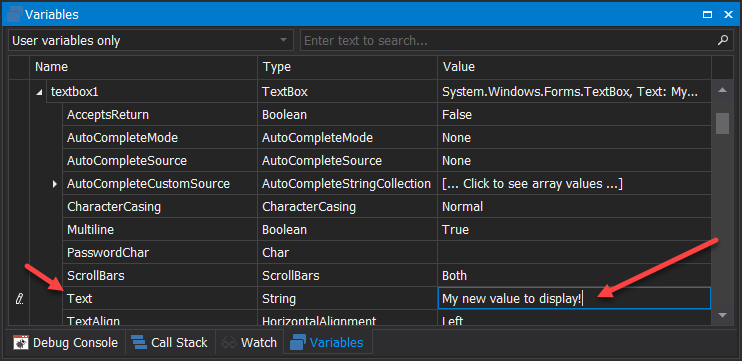Viewport: 742px width, 361px height.
Task: Switch to the Watch tab
Action: point(249,342)
